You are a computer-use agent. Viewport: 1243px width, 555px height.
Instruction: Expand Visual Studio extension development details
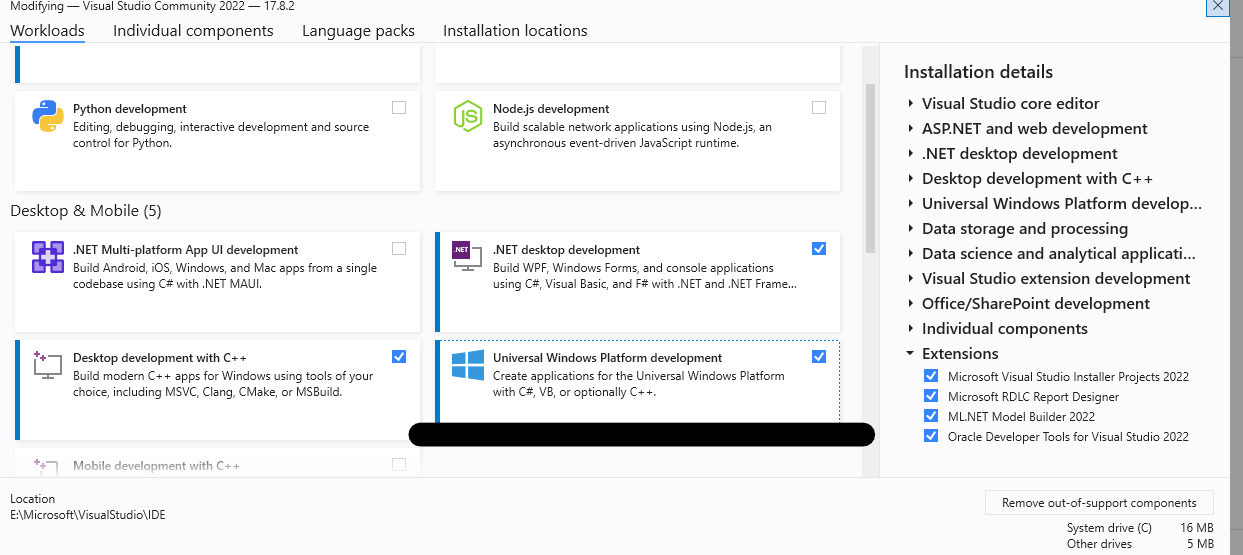pyautogui.click(x=911, y=278)
